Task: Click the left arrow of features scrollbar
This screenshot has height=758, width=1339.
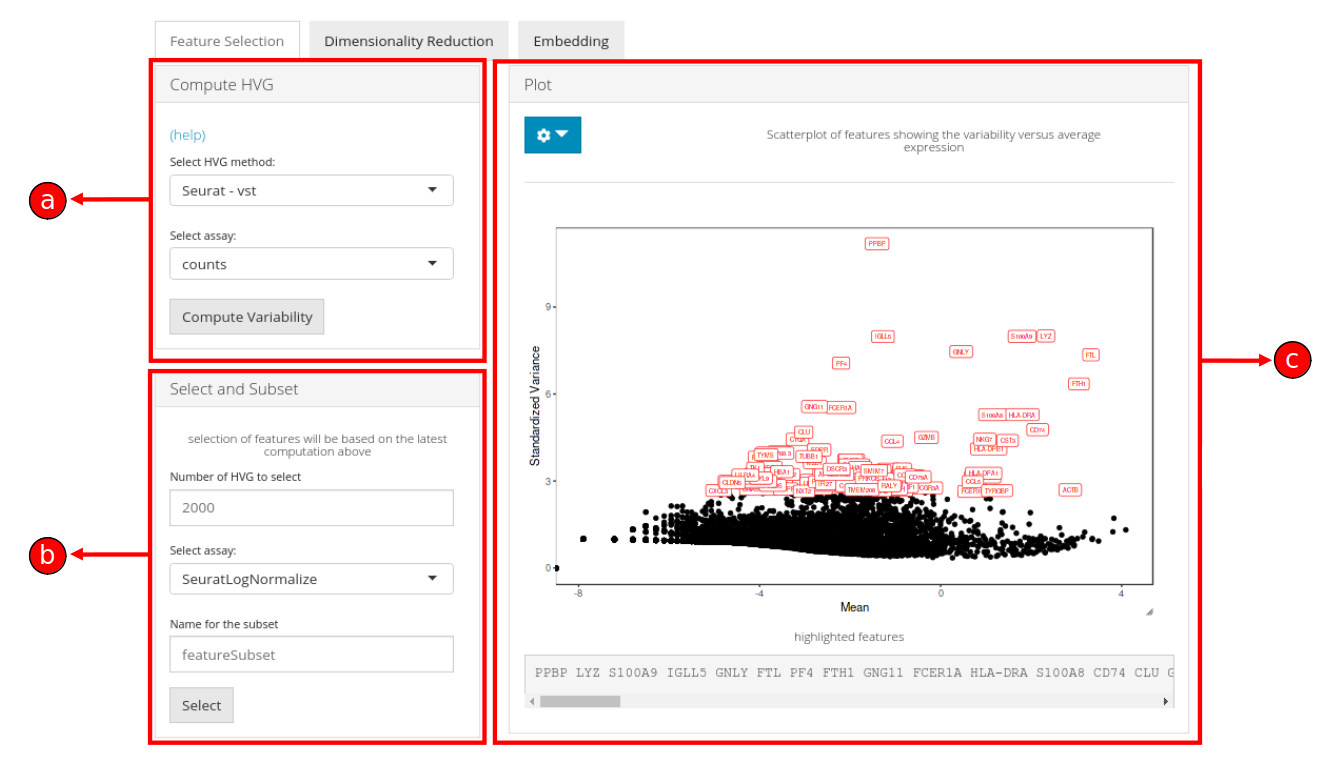Action: point(531,702)
